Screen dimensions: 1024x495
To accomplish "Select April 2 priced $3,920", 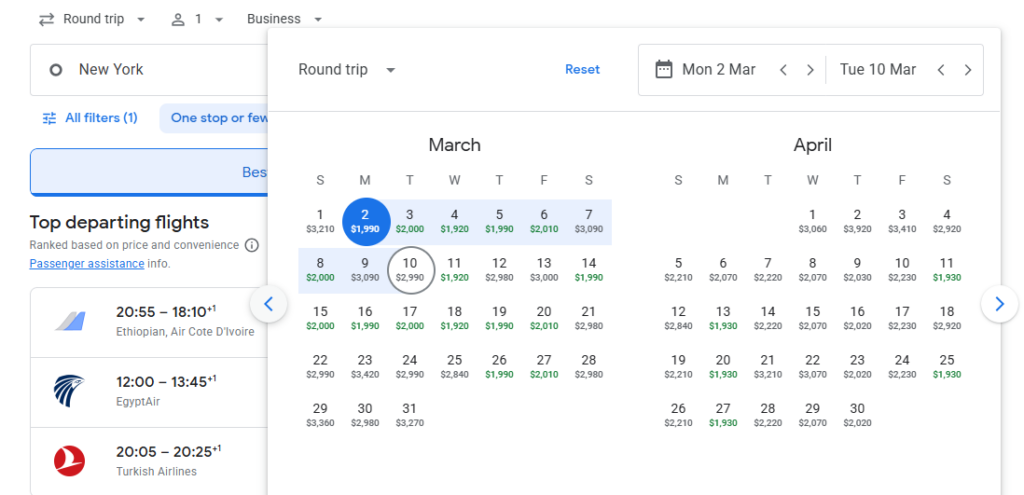I will [857, 221].
